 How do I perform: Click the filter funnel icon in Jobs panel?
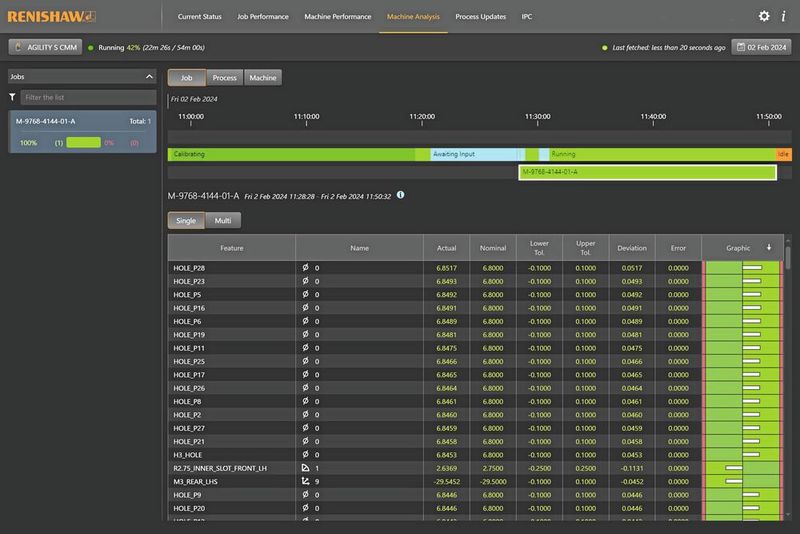(12, 97)
